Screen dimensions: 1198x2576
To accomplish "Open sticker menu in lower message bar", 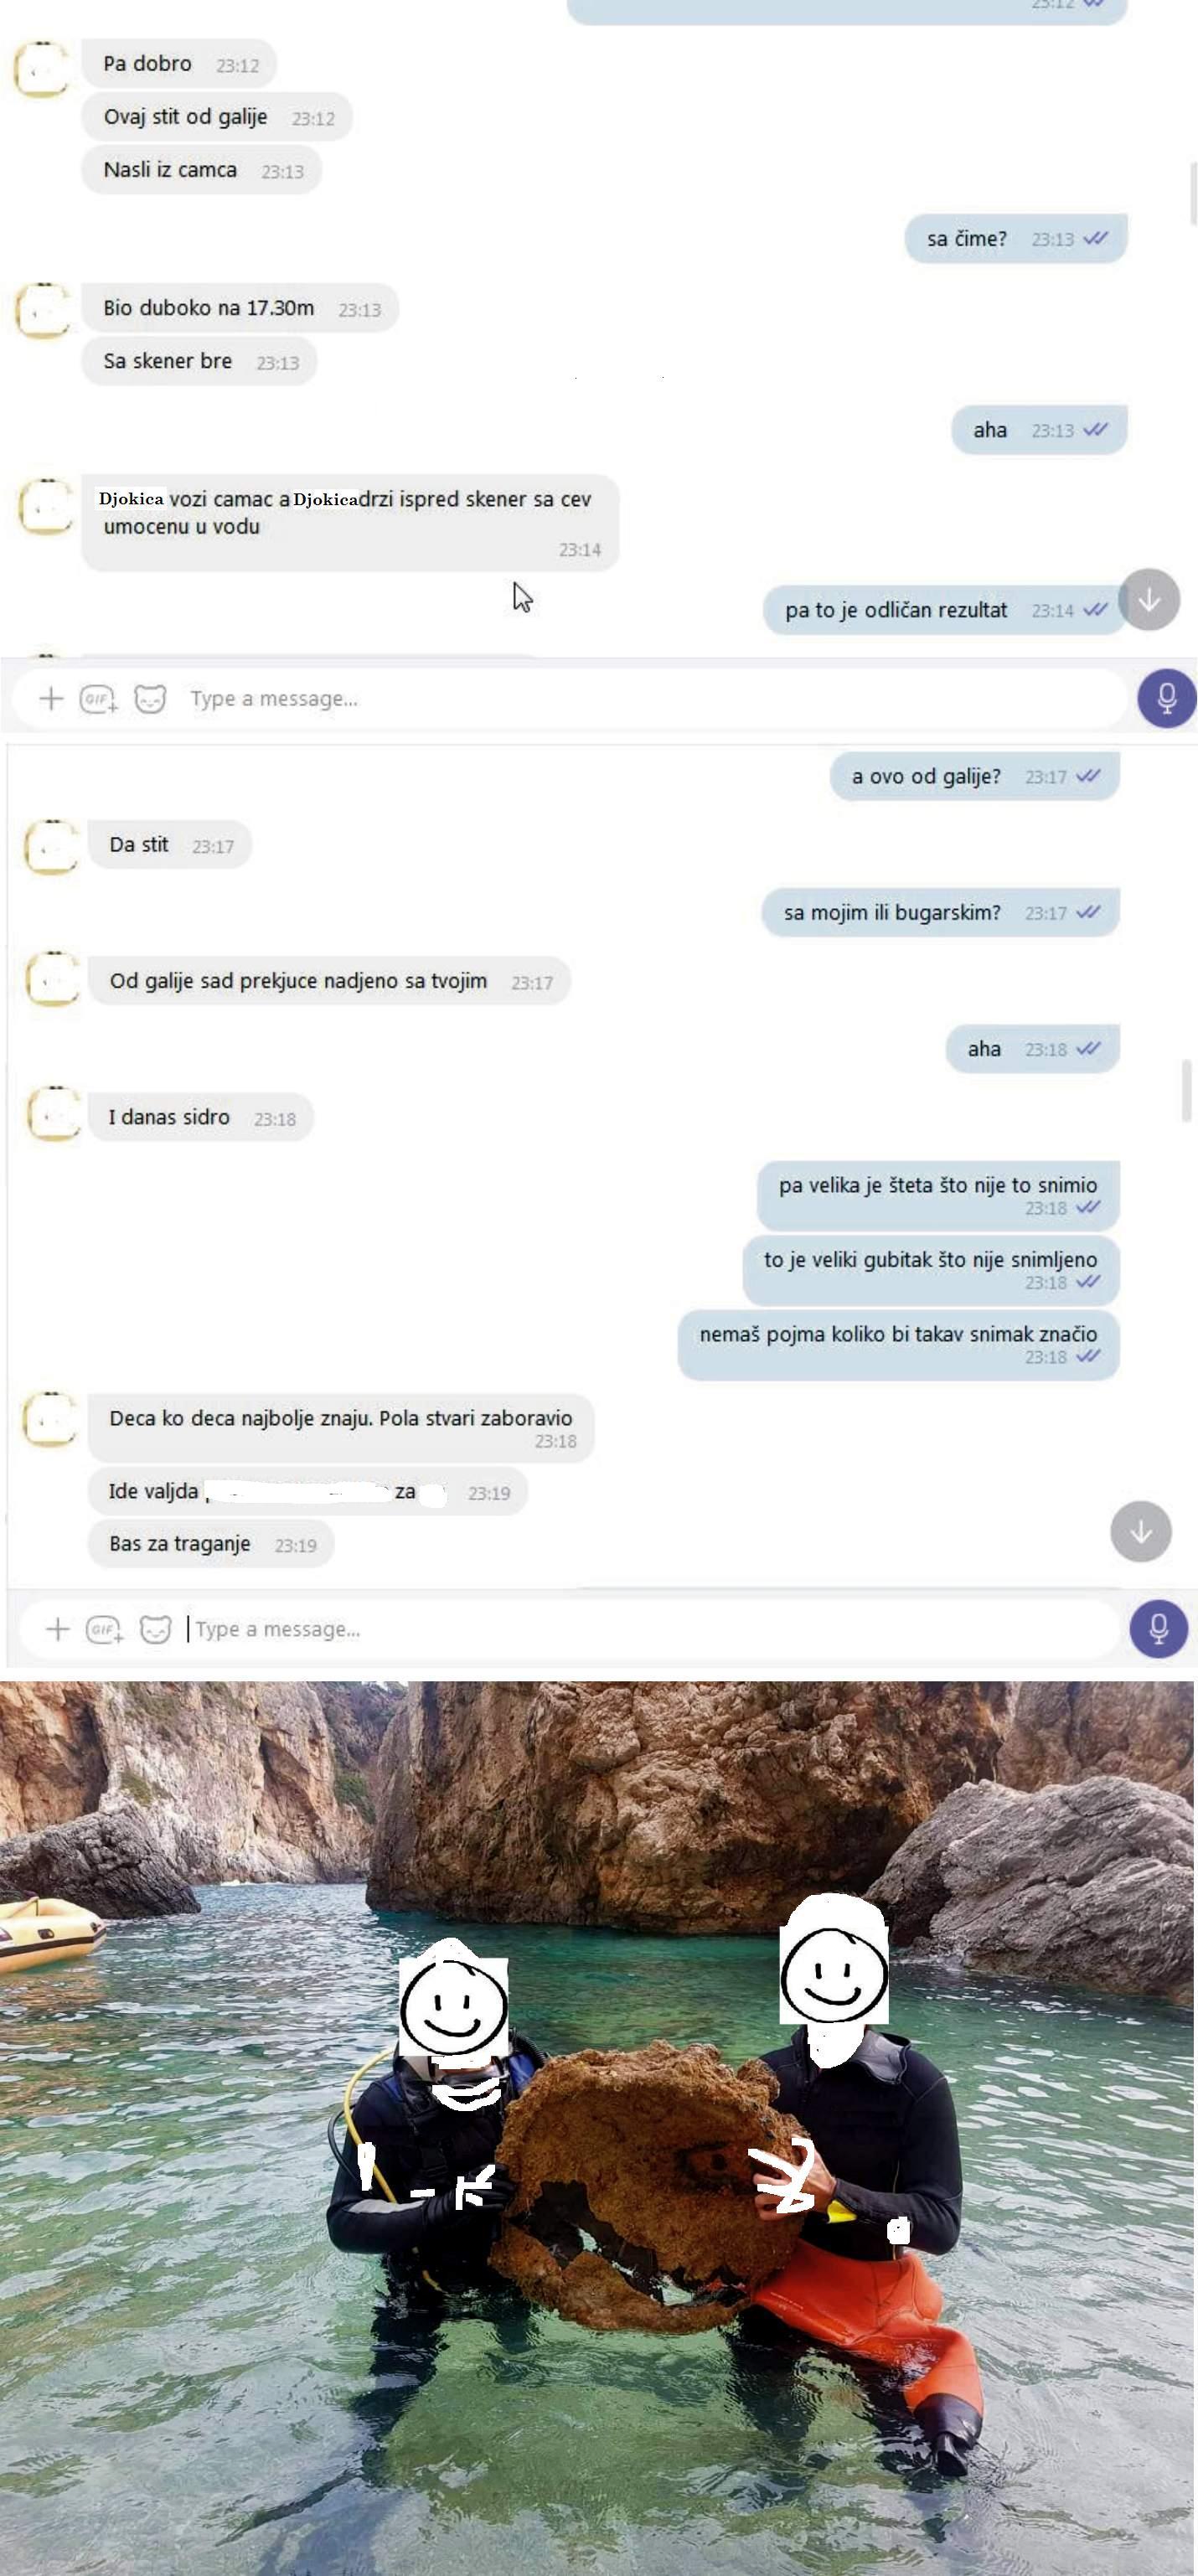I will (x=155, y=1629).
